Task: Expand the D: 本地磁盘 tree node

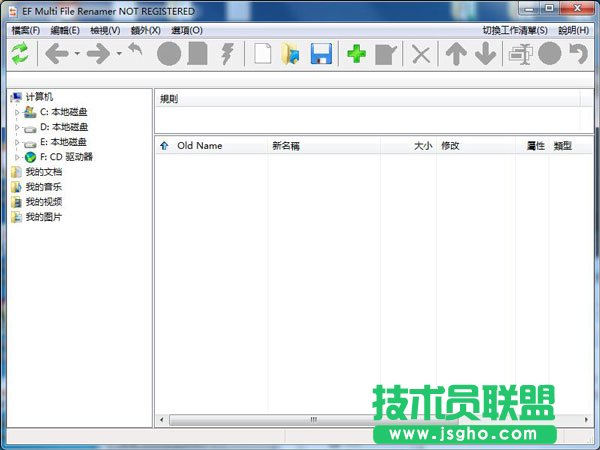Action: click(17, 128)
